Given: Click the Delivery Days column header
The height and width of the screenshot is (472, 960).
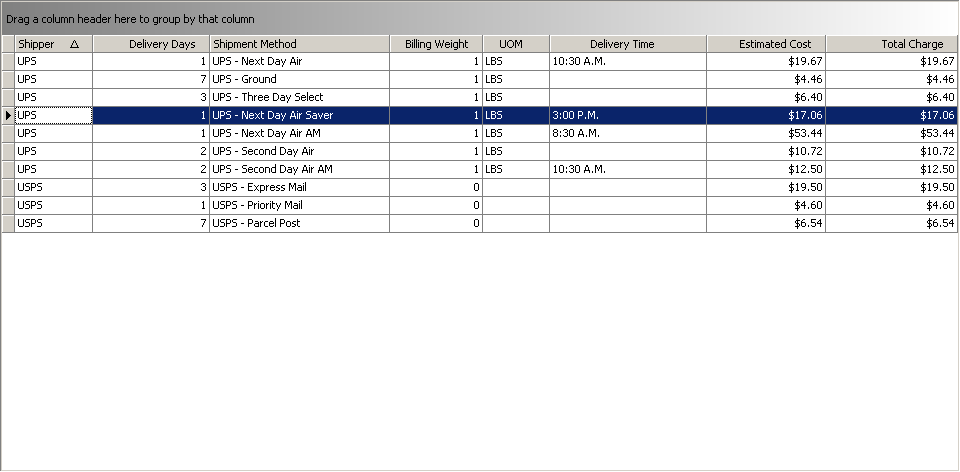Looking at the screenshot, I should [x=151, y=44].
